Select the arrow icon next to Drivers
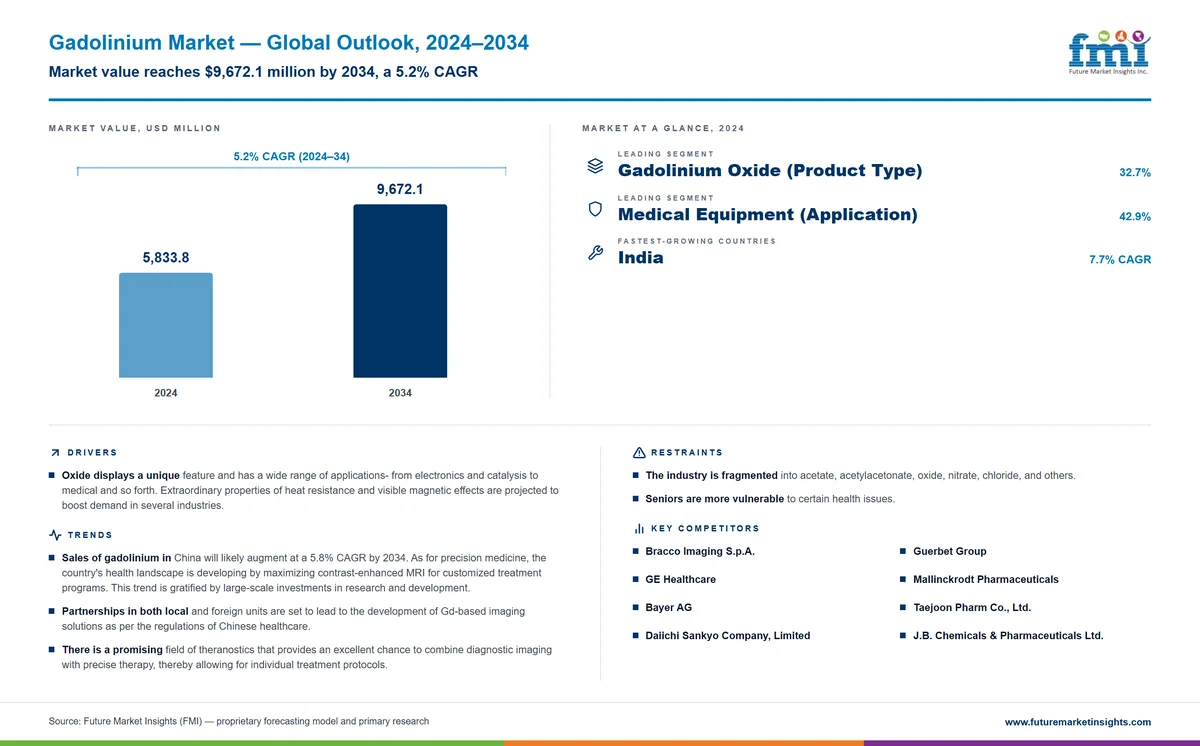This screenshot has width=1200, height=746. [x=55, y=453]
